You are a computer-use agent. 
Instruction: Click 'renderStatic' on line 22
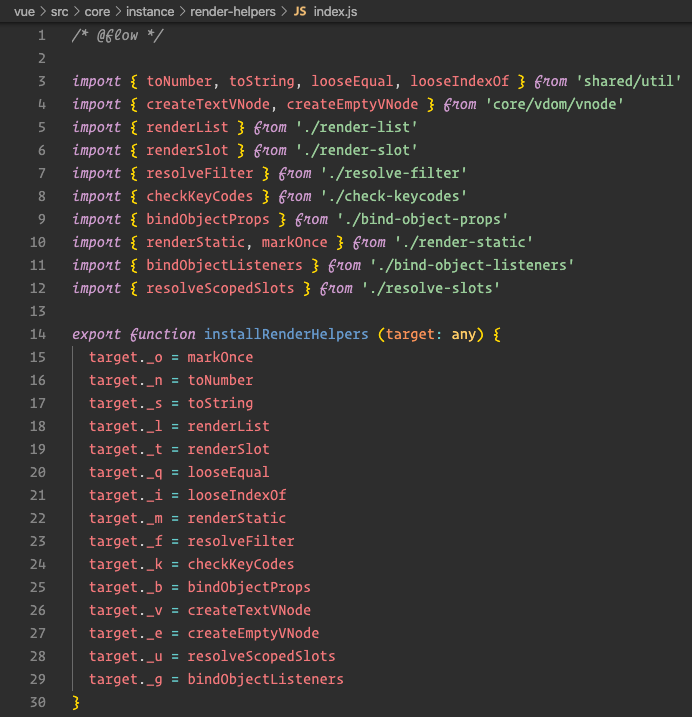point(236,518)
